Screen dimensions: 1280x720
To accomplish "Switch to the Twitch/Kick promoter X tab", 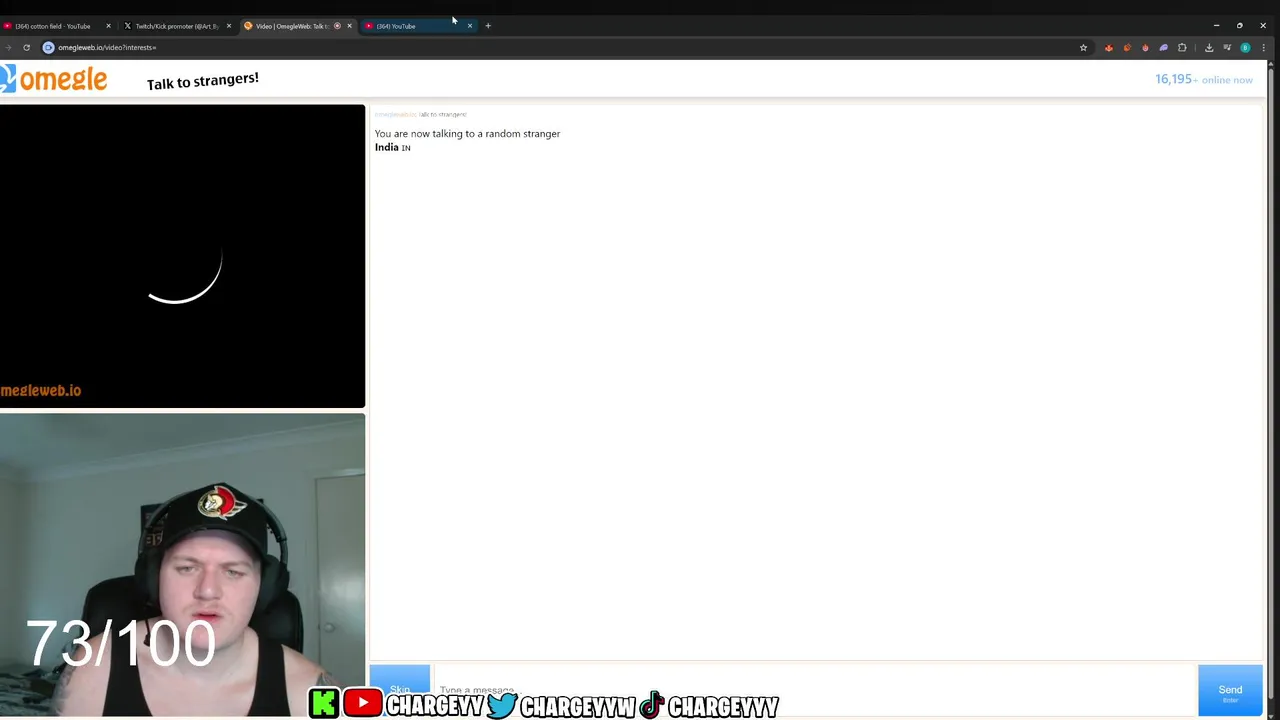I will 176,26.
